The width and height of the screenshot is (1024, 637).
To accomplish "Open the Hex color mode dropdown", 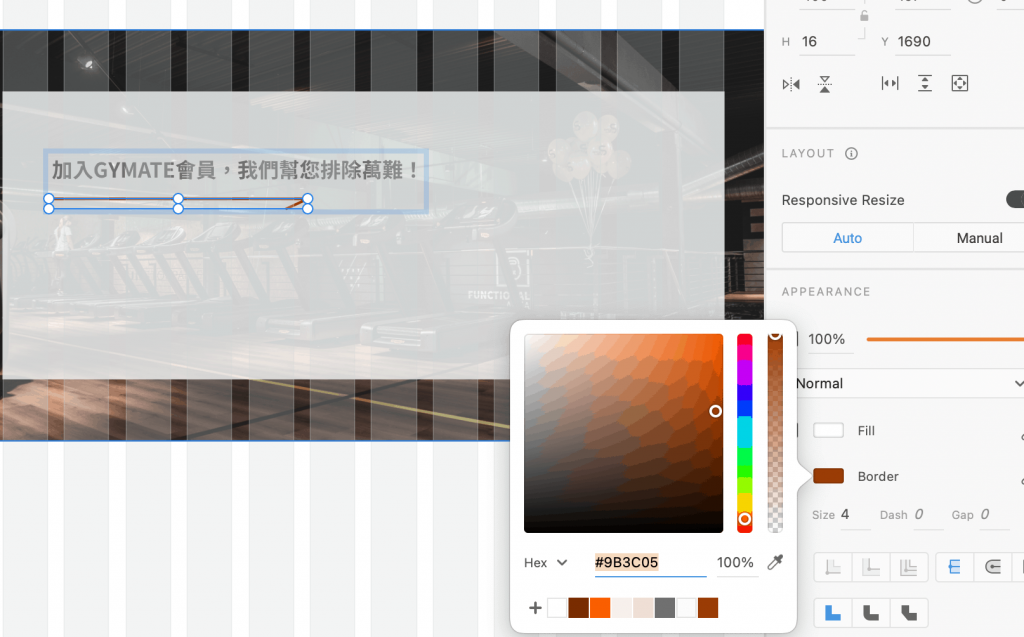I will pyautogui.click(x=545, y=563).
